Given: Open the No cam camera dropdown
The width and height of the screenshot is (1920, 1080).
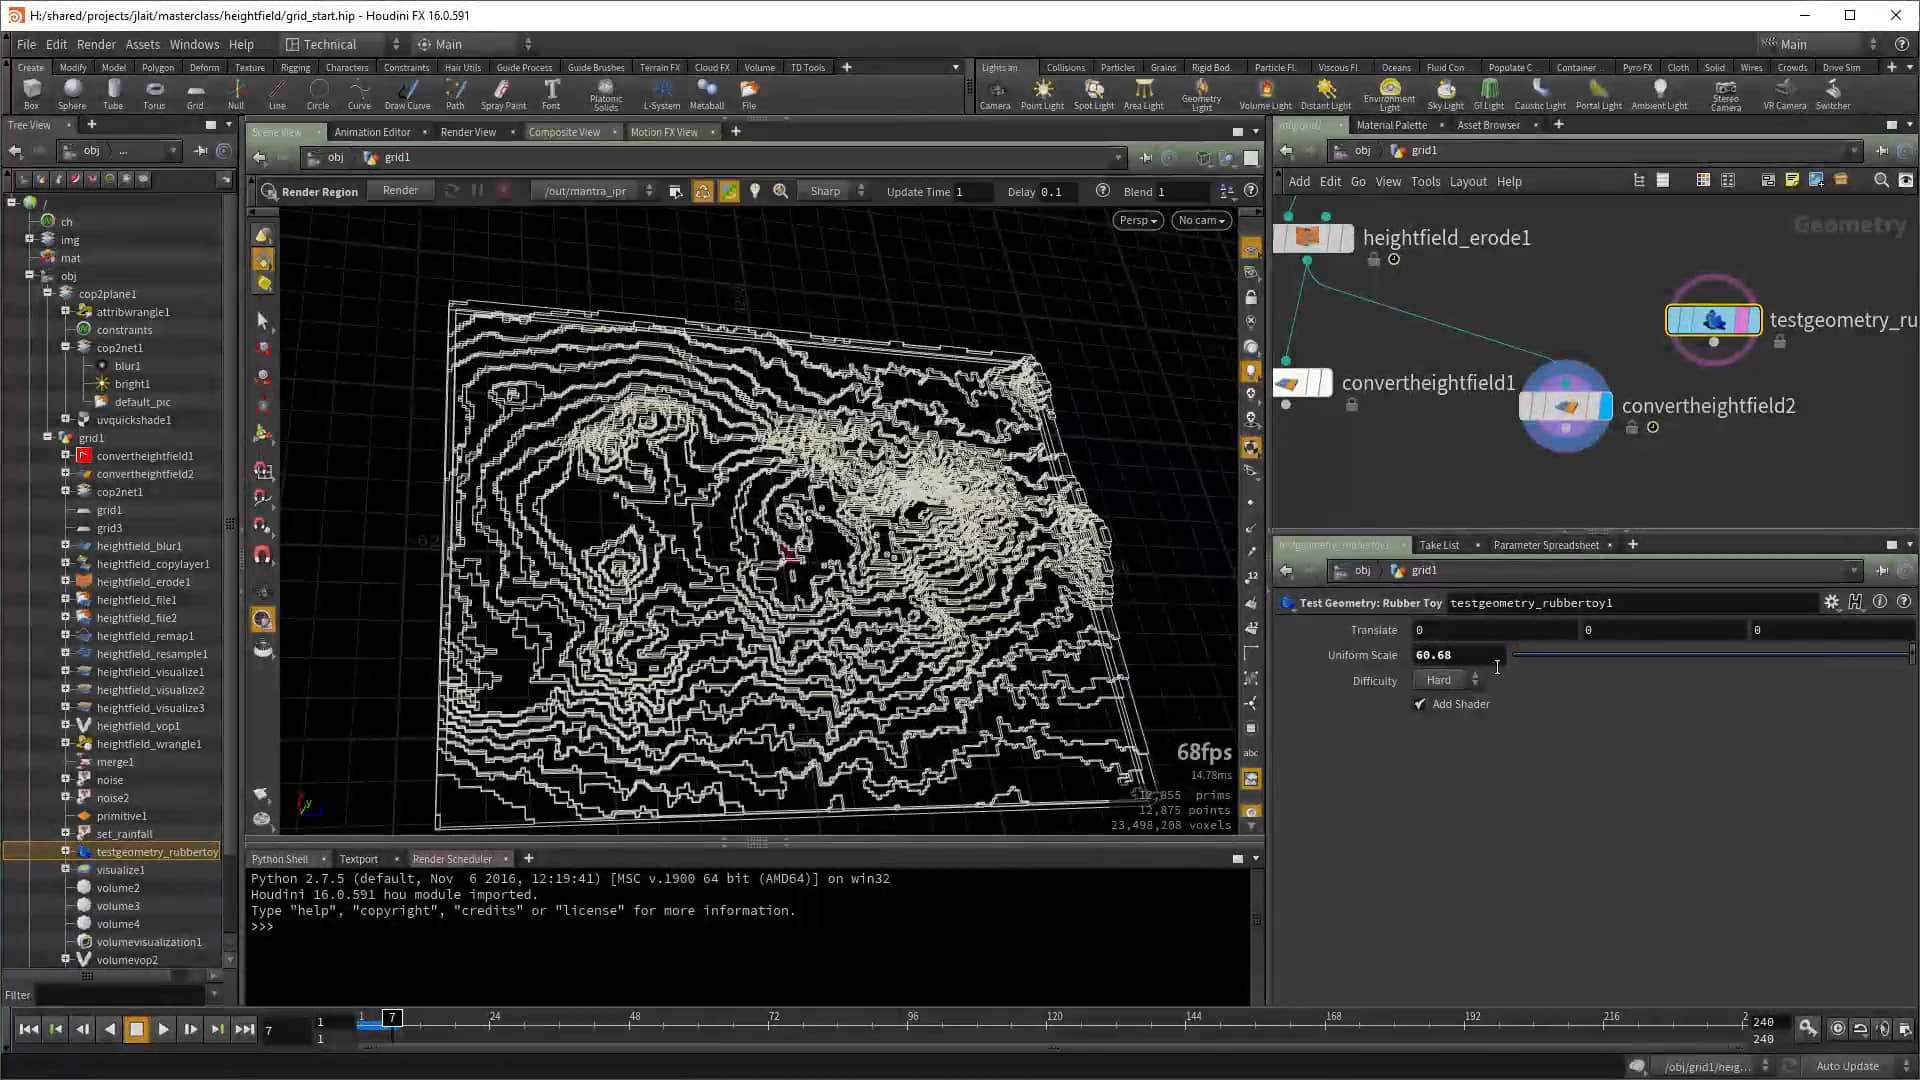Looking at the screenshot, I should (x=1201, y=220).
